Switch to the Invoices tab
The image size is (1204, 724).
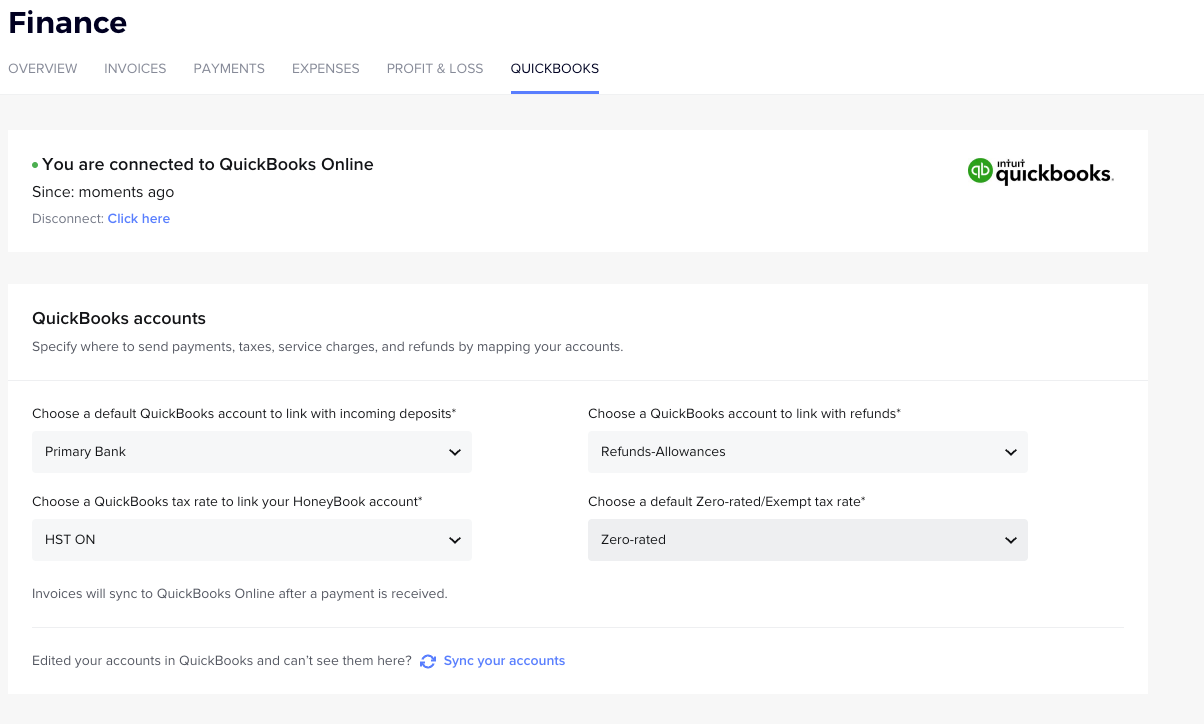135,69
